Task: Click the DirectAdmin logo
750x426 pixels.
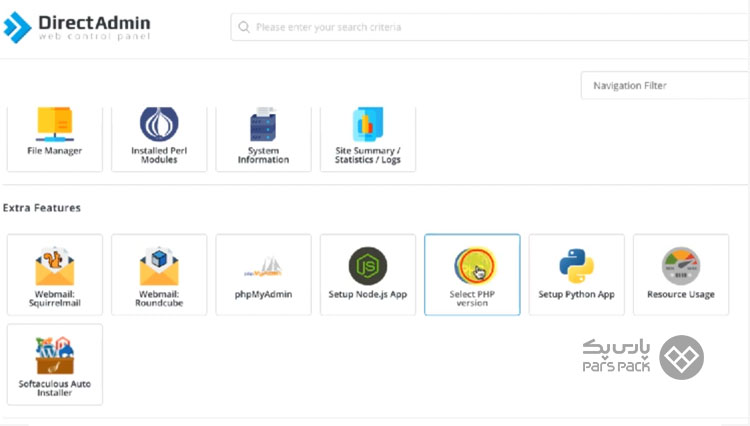Action: [x=77, y=27]
